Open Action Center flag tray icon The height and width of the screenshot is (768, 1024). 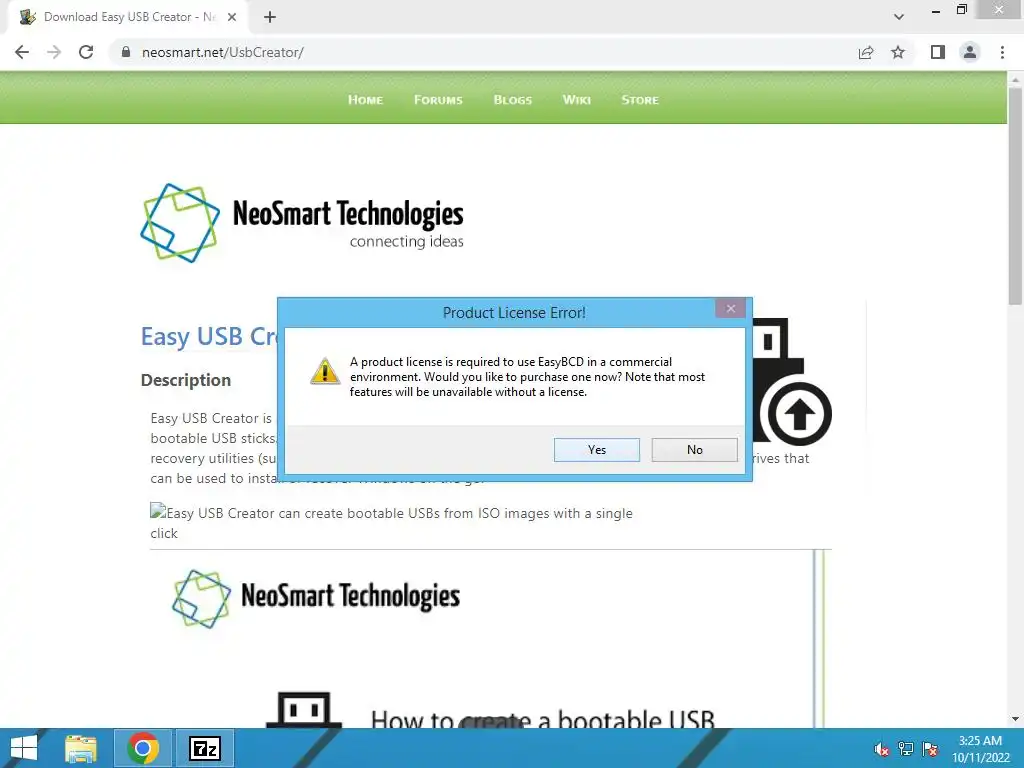930,748
